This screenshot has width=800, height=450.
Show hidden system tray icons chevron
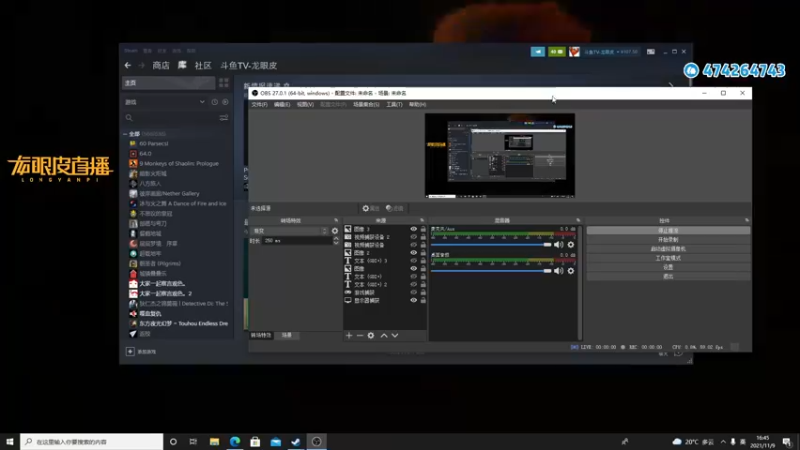(x=723, y=441)
